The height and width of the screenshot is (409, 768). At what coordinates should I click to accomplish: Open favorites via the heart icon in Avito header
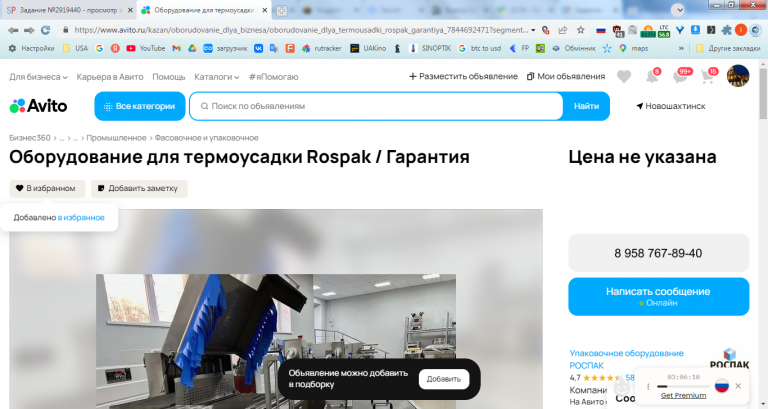pyautogui.click(x=624, y=76)
